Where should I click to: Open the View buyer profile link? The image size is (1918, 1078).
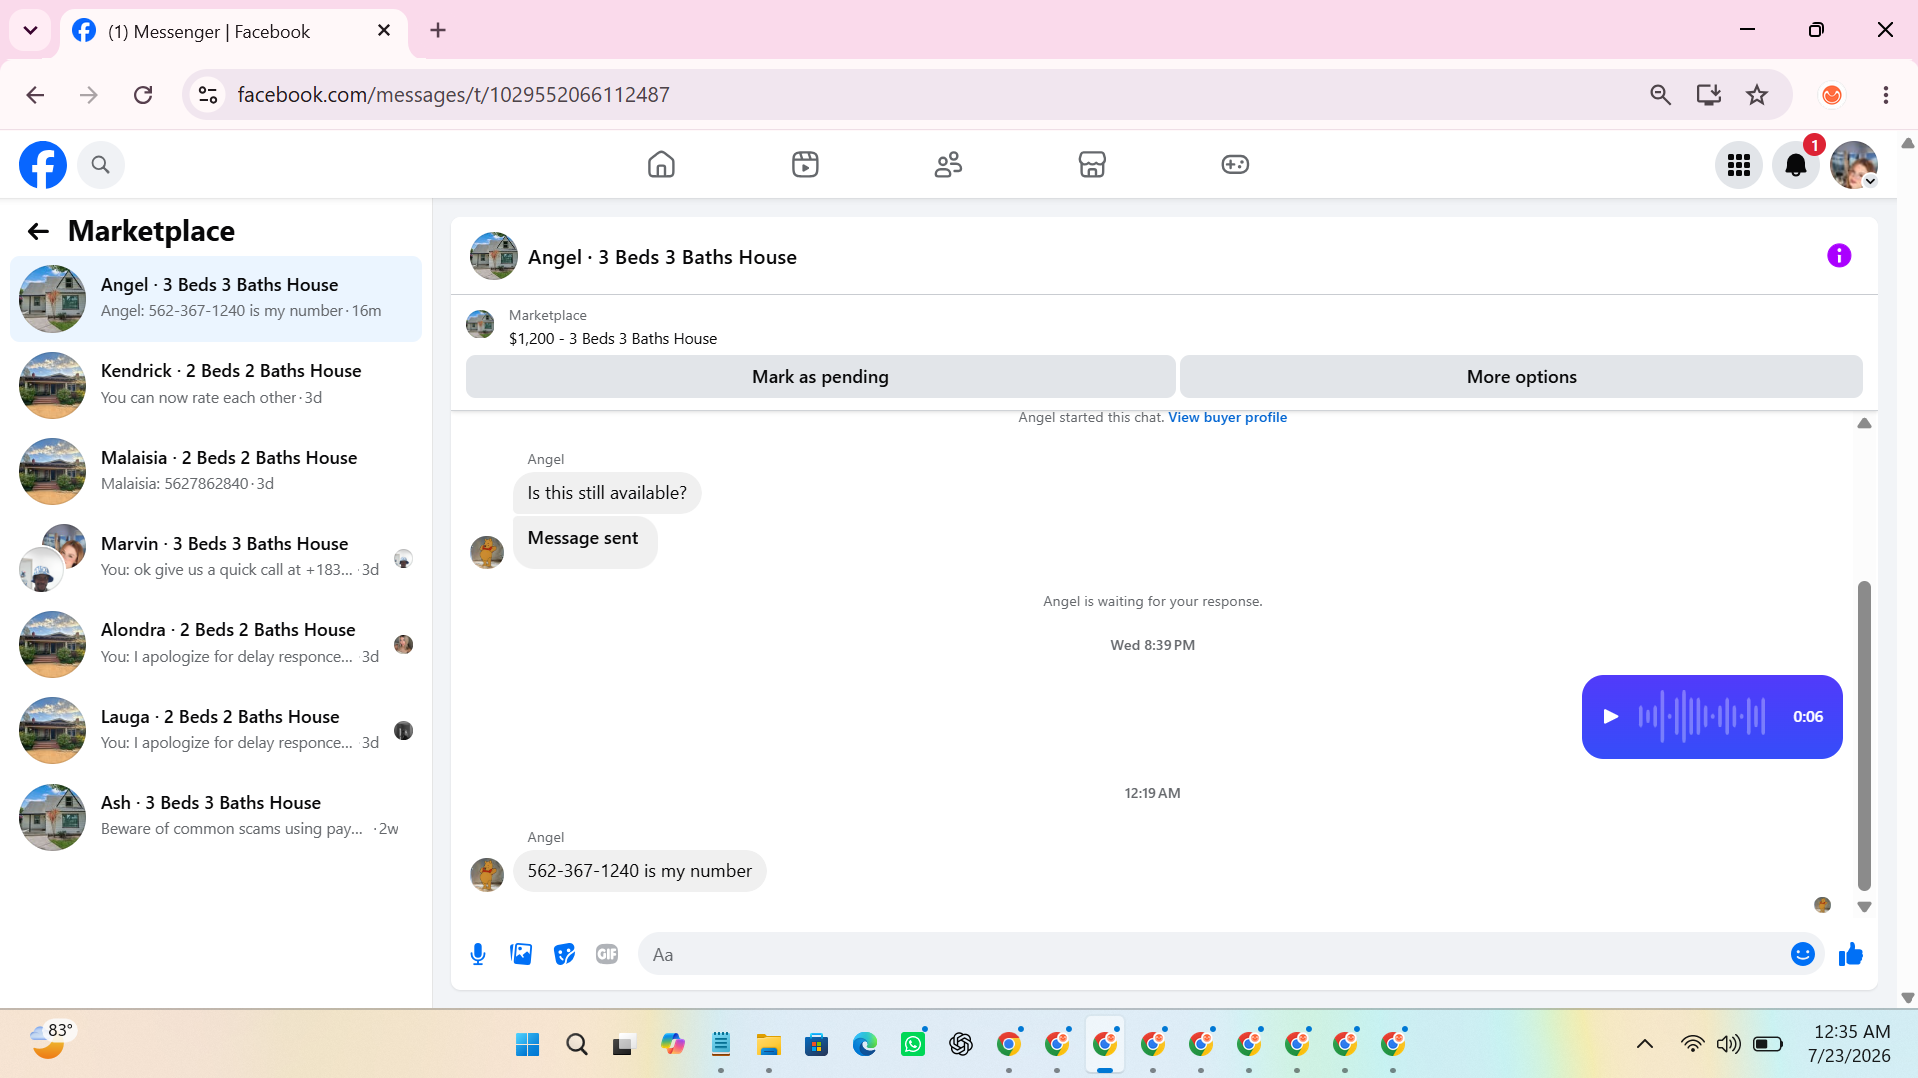[1227, 417]
